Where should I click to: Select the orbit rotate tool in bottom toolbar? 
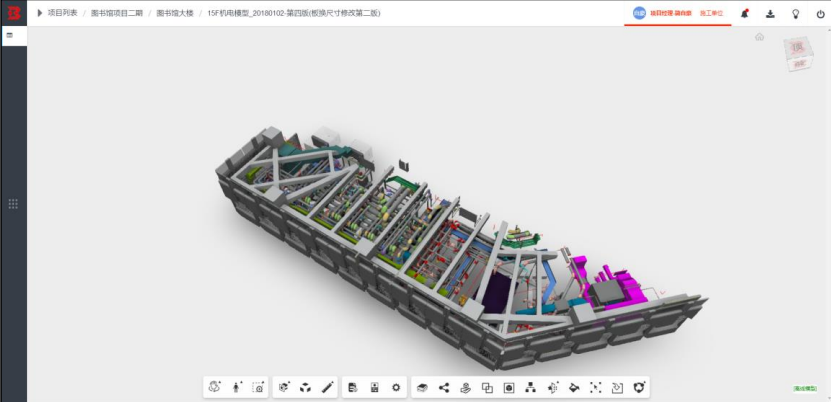(x=215, y=387)
